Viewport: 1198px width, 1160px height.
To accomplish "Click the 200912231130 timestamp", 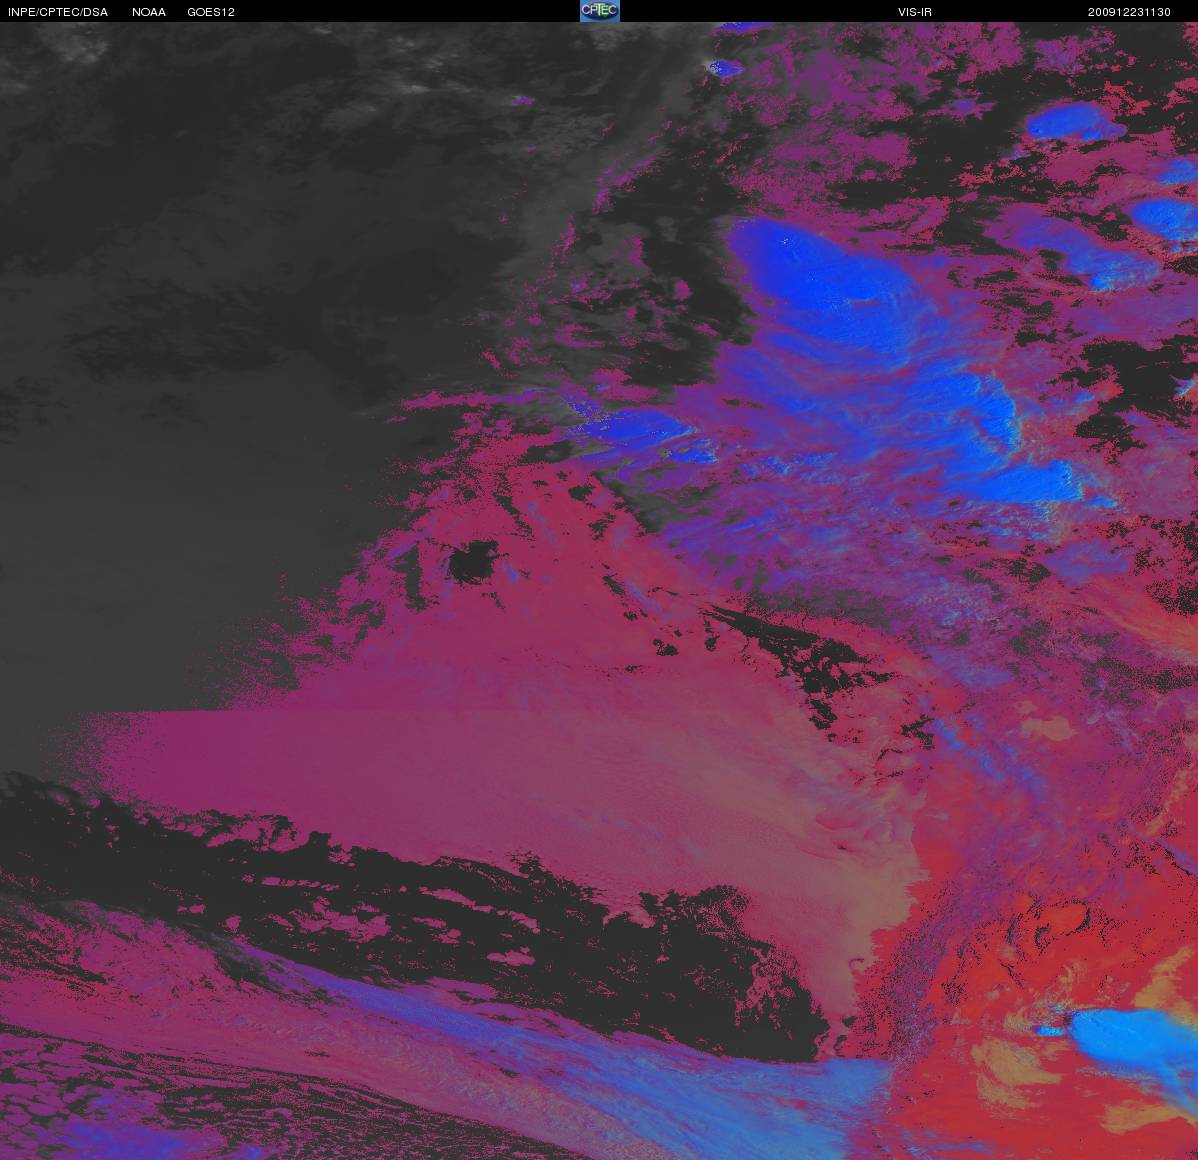I will (x=1129, y=12).
